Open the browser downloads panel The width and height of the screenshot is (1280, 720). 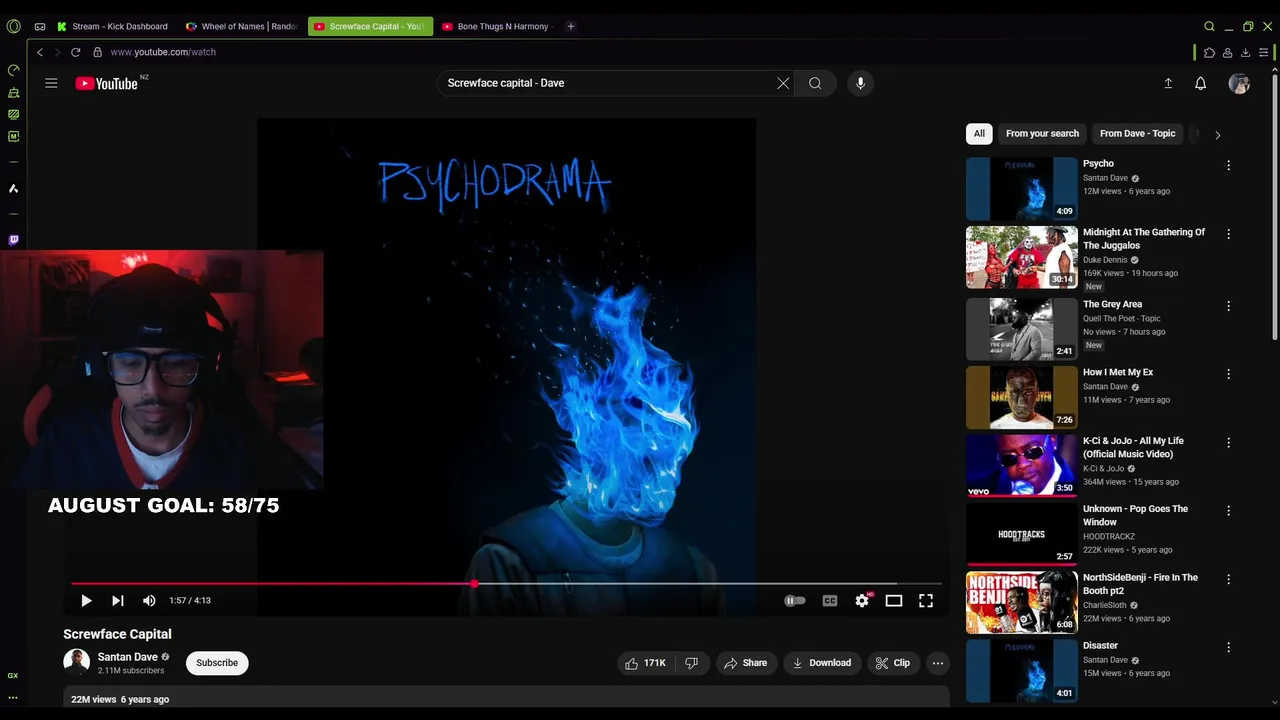[x=1245, y=52]
